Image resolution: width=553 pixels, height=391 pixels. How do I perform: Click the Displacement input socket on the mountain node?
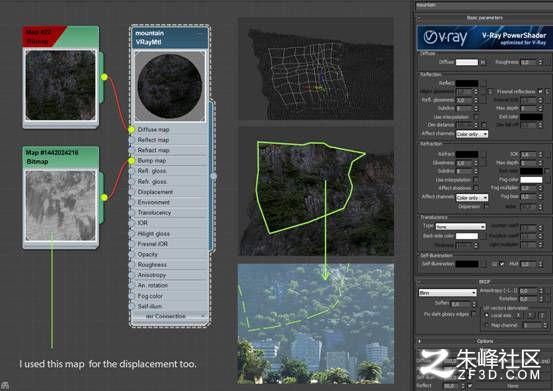click(131, 192)
